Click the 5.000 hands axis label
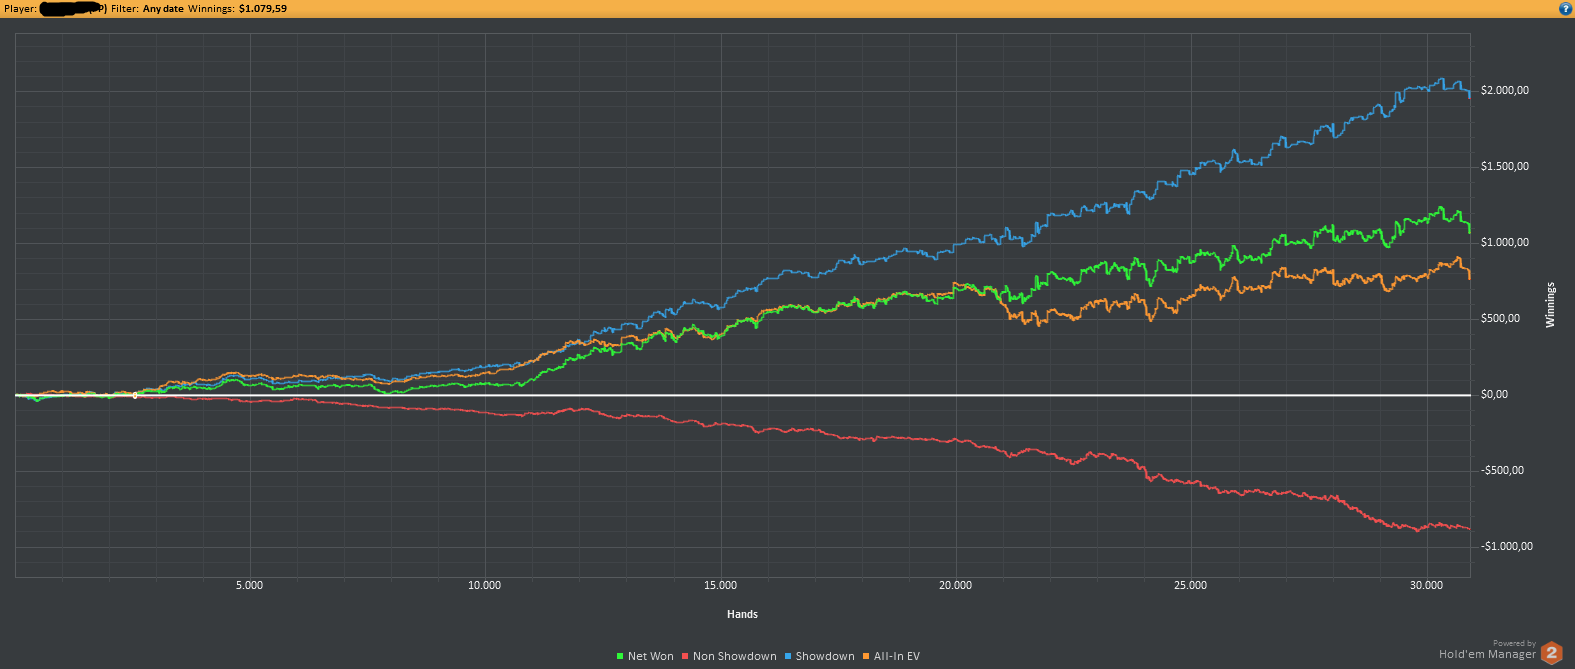Image resolution: width=1575 pixels, height=669 pixels. pyautogui.click(x=249, y=586)
